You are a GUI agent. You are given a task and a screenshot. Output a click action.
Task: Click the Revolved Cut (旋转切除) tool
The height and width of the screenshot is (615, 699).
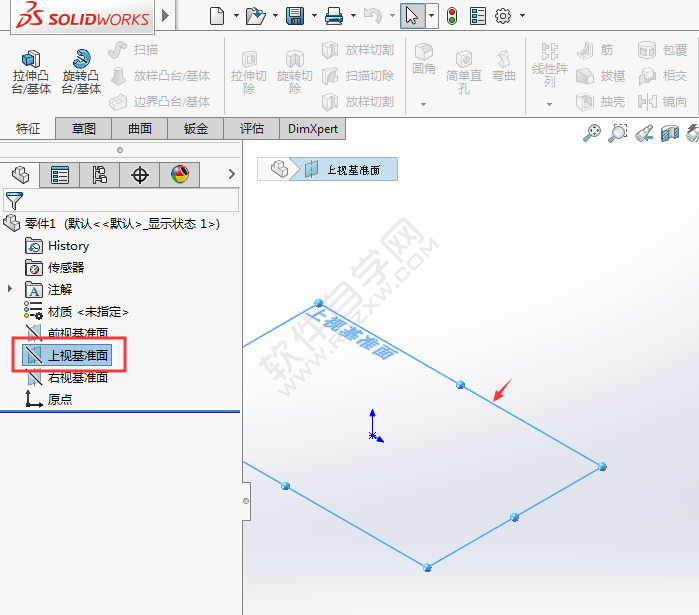pyautogui.click(x=295, y=72)
